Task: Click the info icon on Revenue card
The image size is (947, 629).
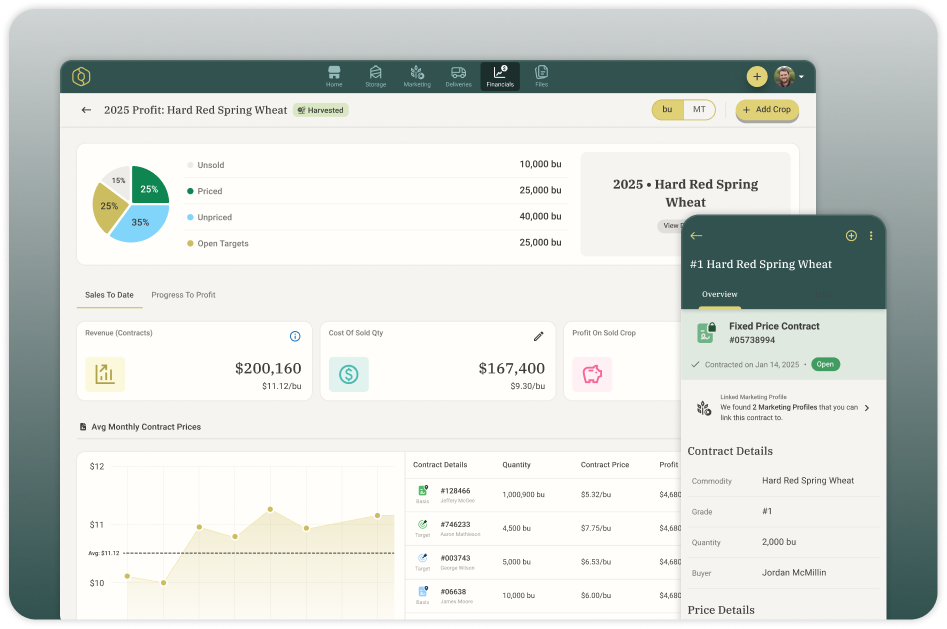Action: pyautogui.click(x=295, y=337)
